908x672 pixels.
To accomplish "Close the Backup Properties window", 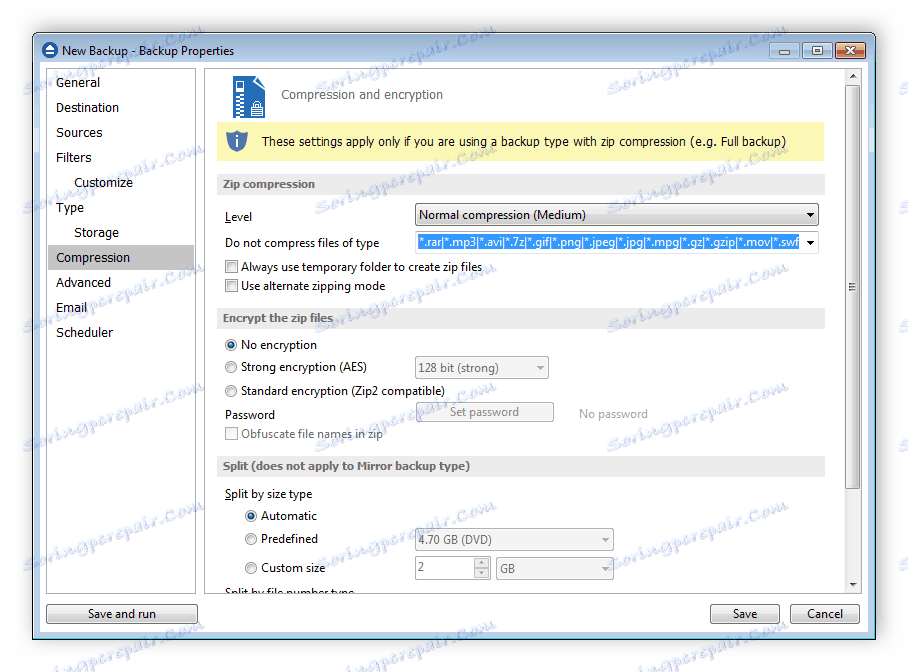I will (x=850, y=51).
